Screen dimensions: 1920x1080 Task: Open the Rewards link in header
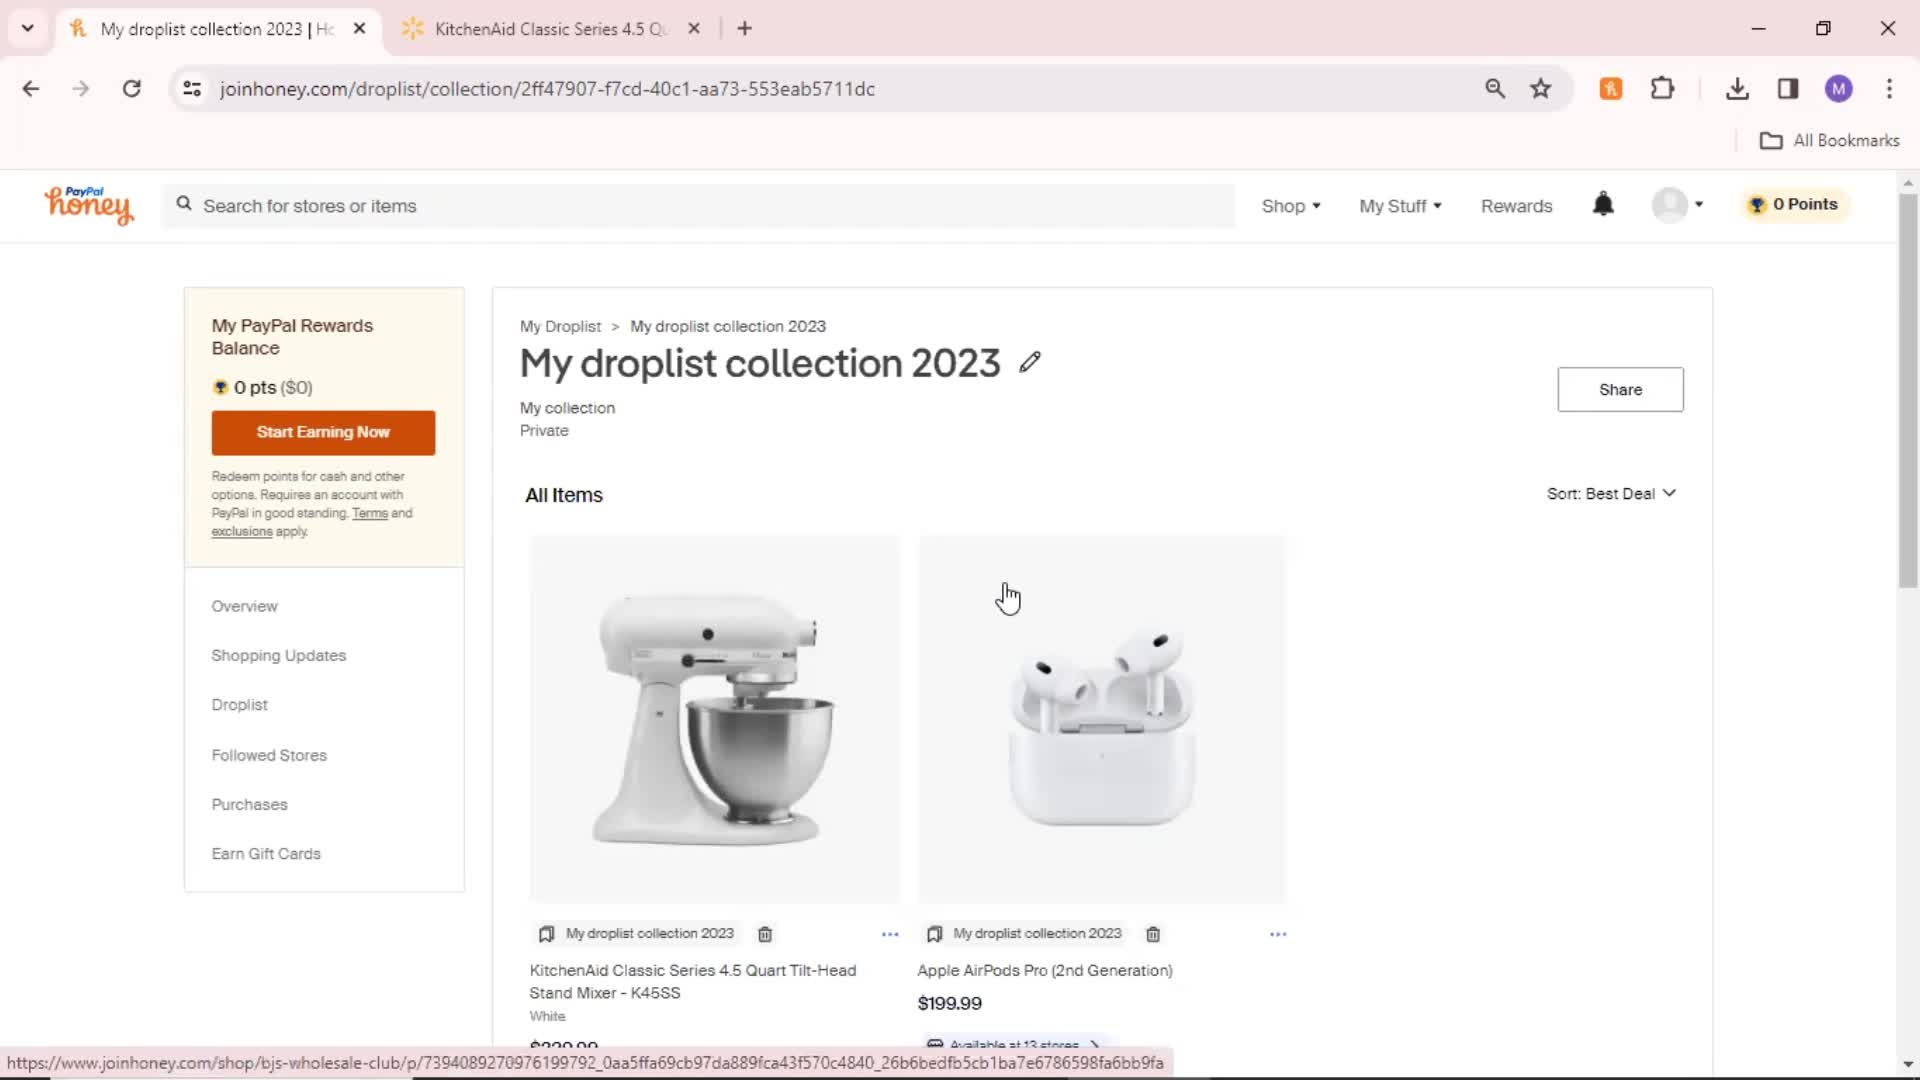(1516, 205)
